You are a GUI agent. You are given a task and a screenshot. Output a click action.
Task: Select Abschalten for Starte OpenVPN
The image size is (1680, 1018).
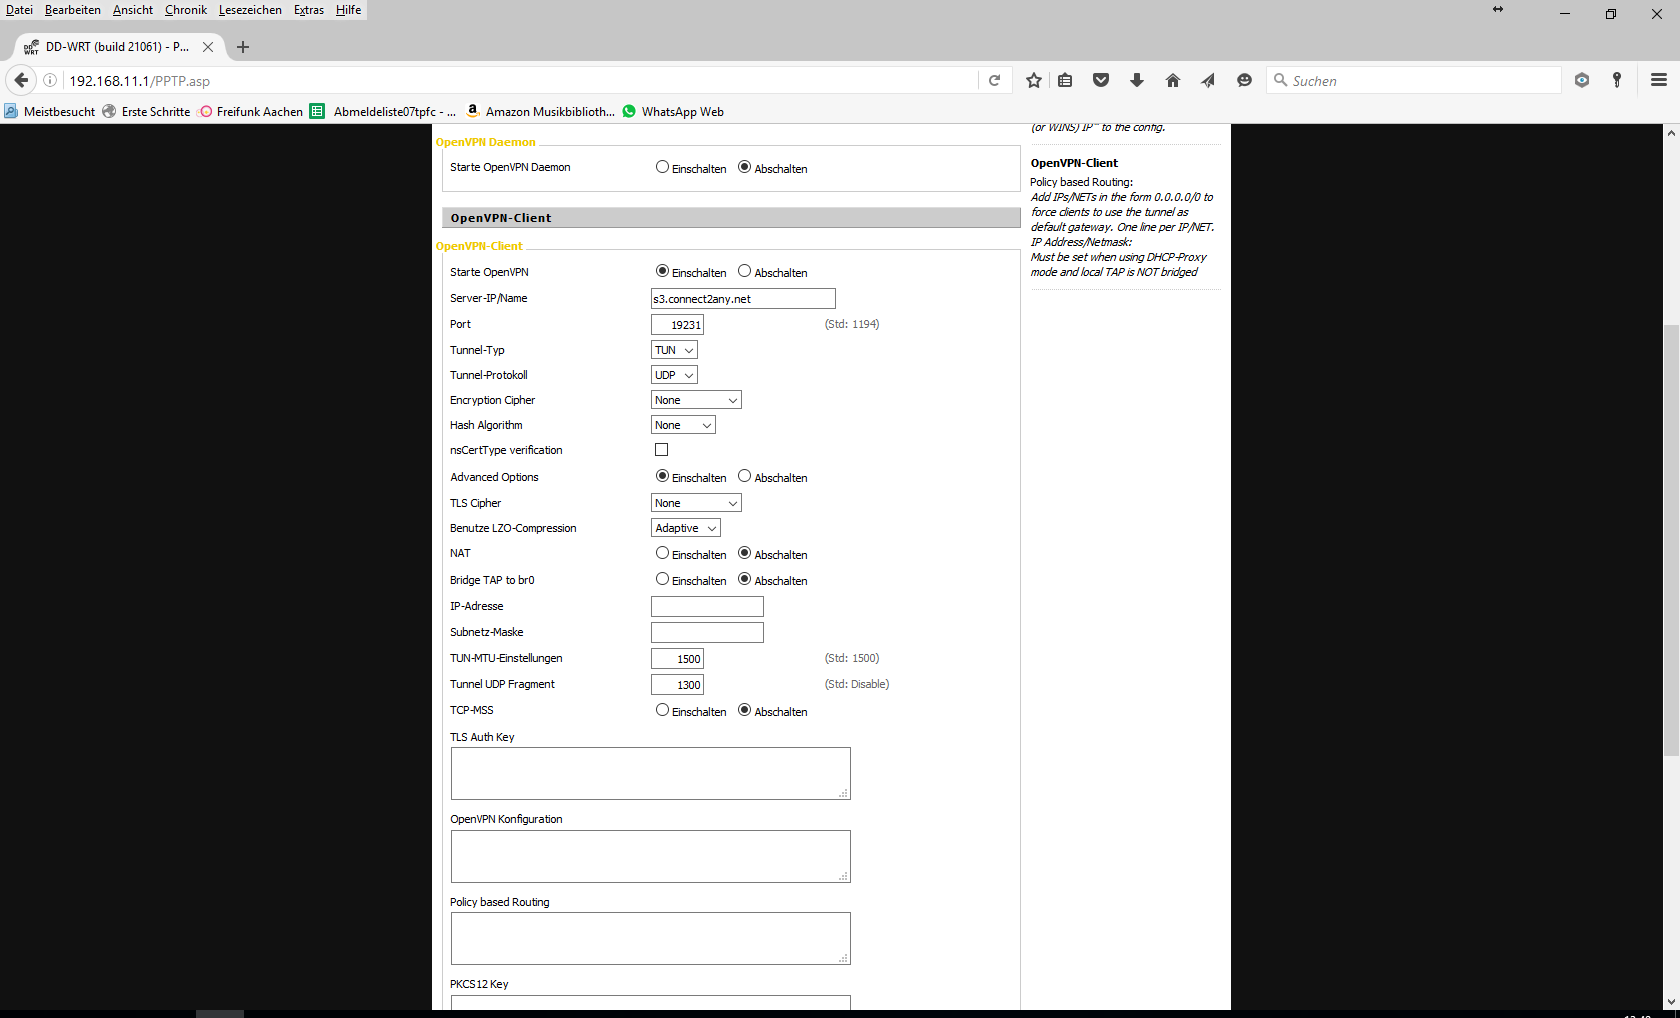pyautogui.click(x=744, y=271)
